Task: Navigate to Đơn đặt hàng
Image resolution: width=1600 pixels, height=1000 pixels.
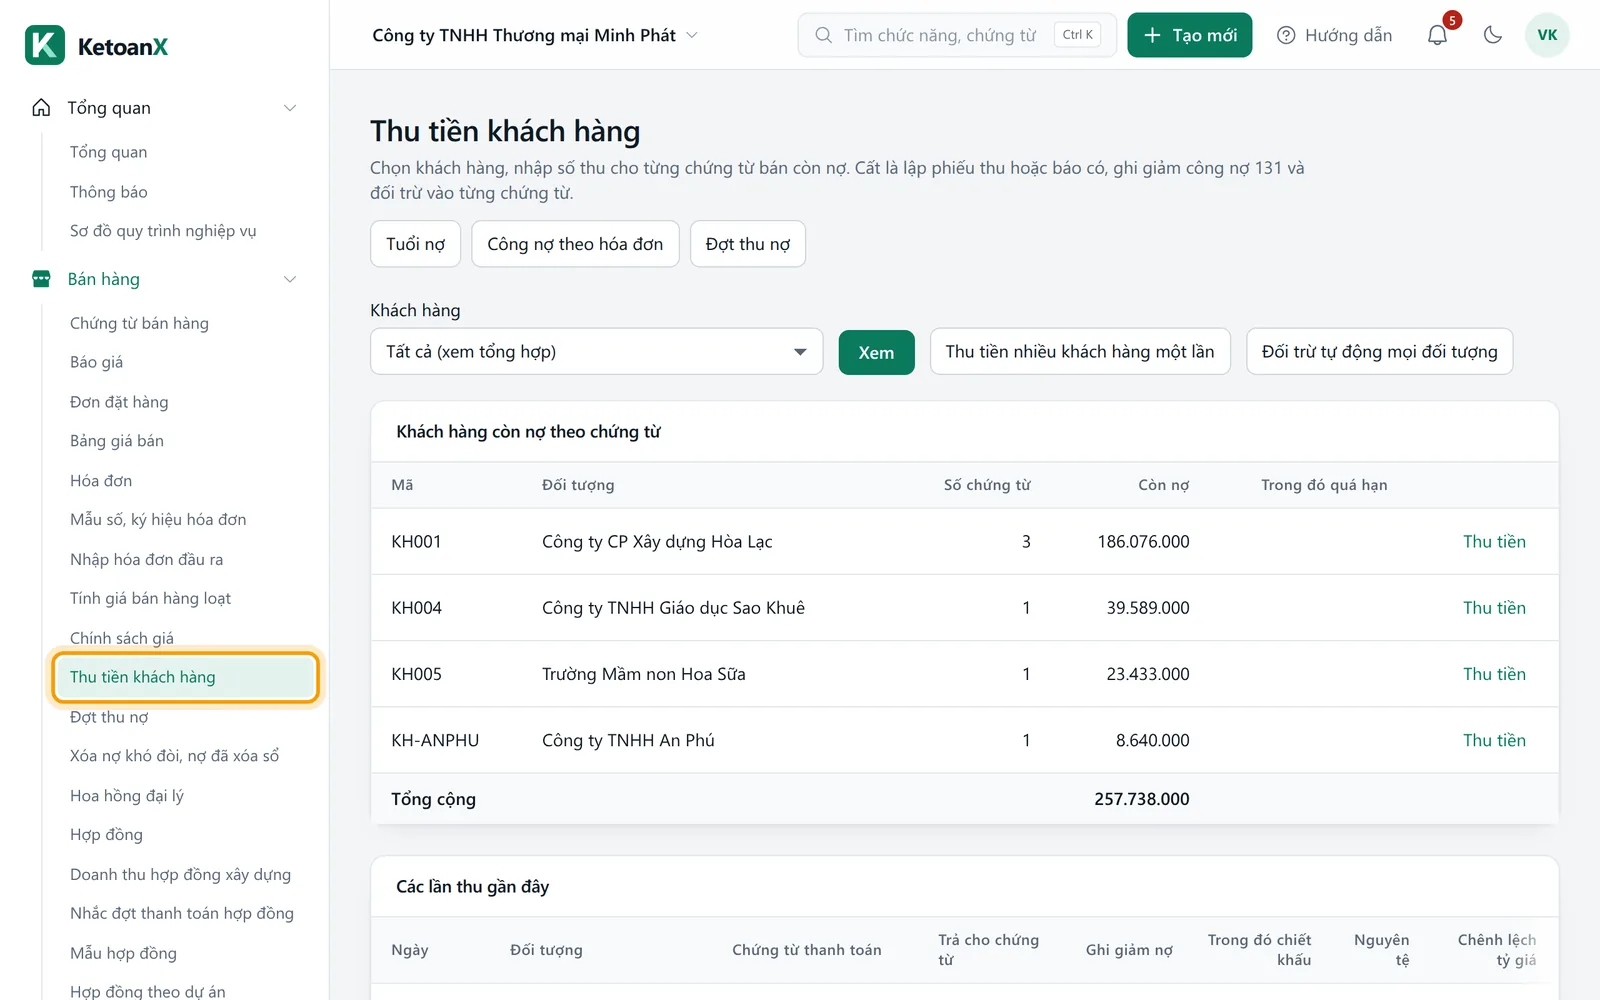Action: (x=119, y=402)
